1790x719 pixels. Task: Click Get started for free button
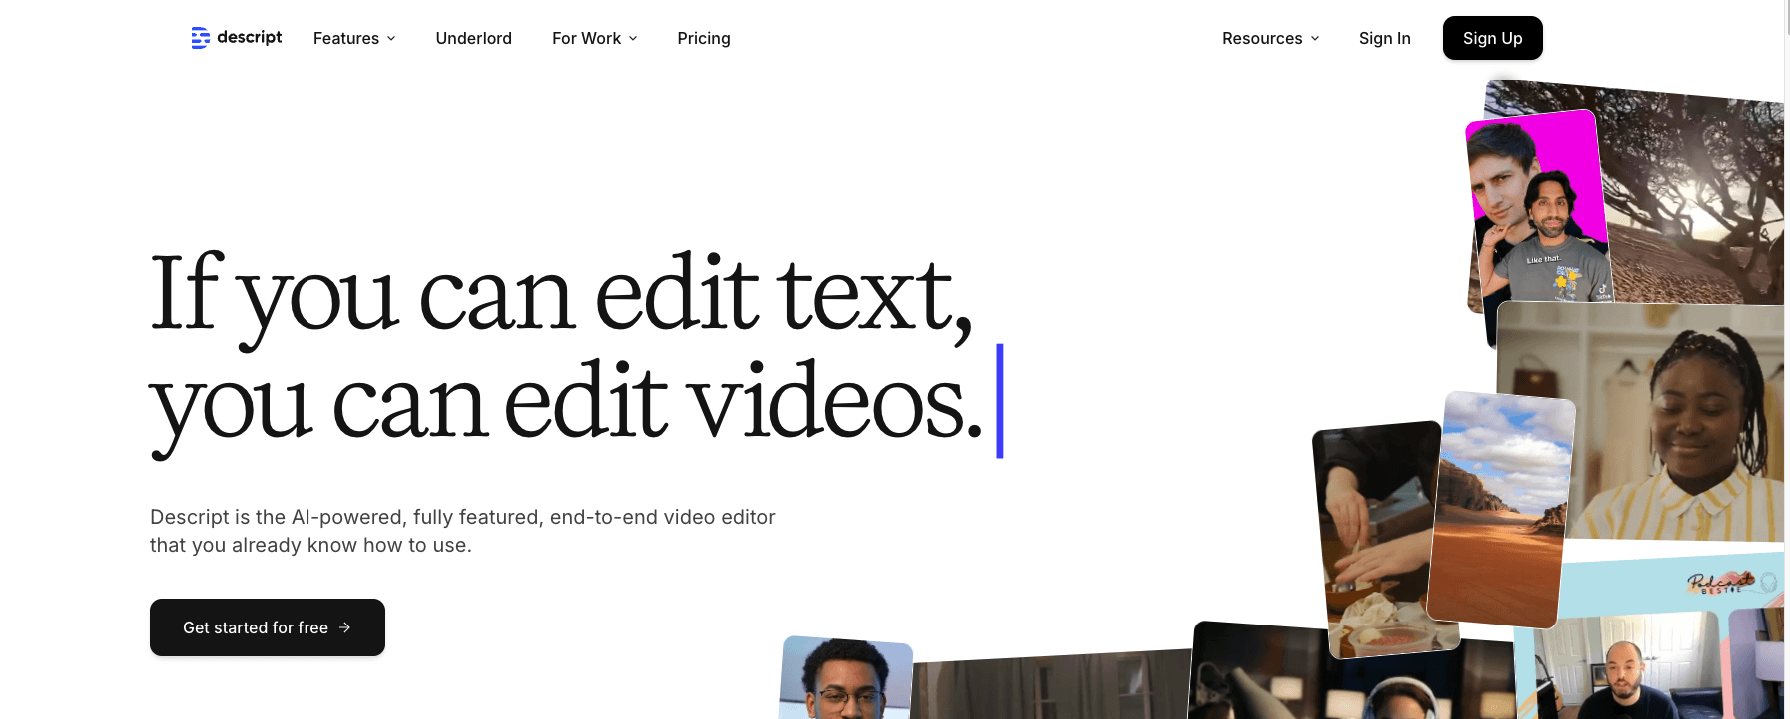click(x=267, y=627)
